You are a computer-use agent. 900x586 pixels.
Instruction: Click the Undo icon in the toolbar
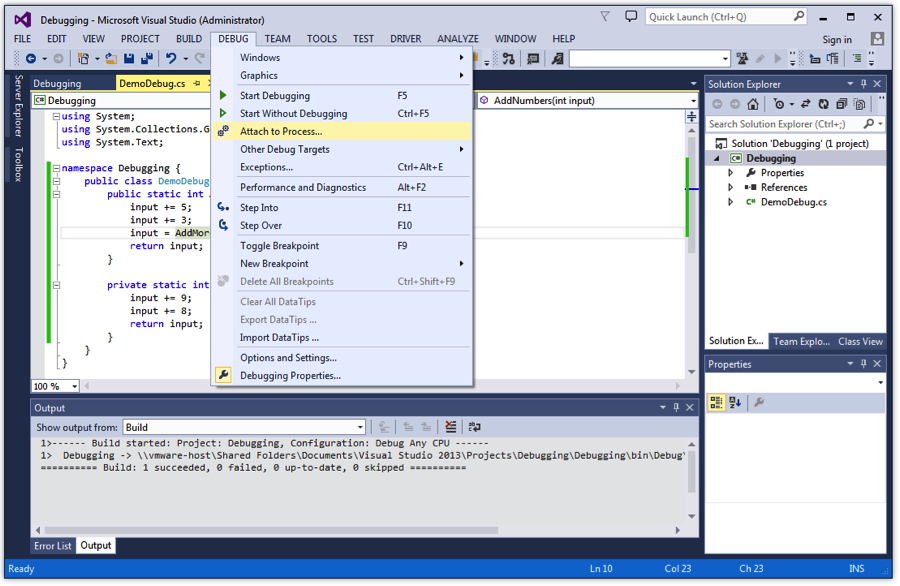pyautogui.click(x=171, y=59)
